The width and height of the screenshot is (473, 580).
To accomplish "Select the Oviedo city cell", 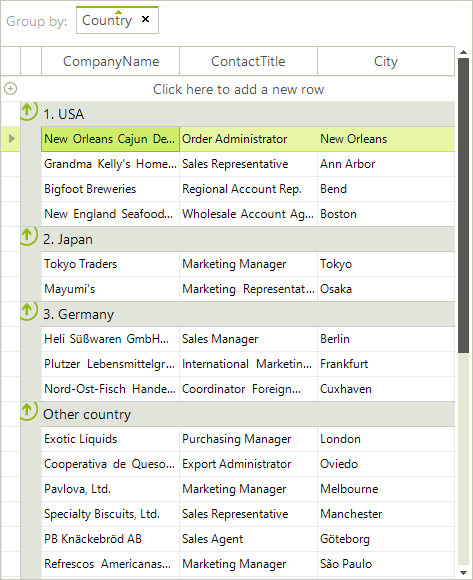I will pyautogui.click(x=386, y=464).
